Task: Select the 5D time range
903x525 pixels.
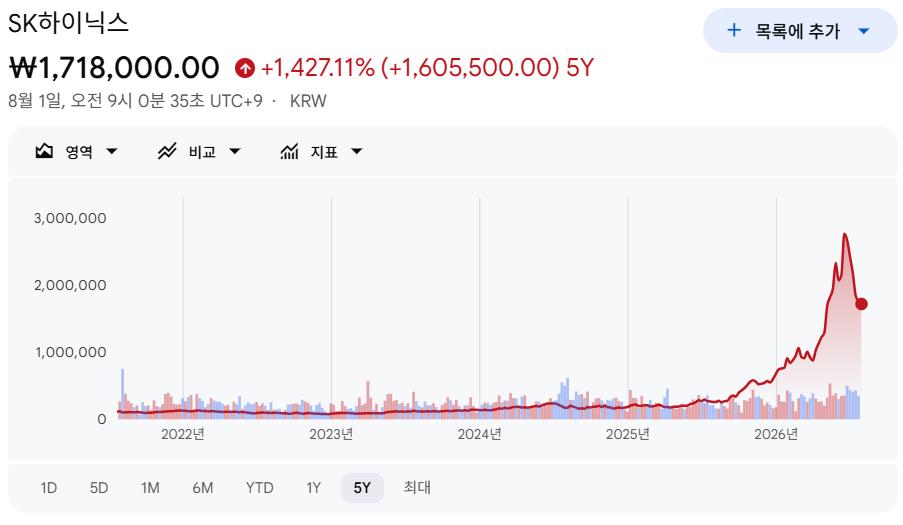Action: [x=99, y=488]
